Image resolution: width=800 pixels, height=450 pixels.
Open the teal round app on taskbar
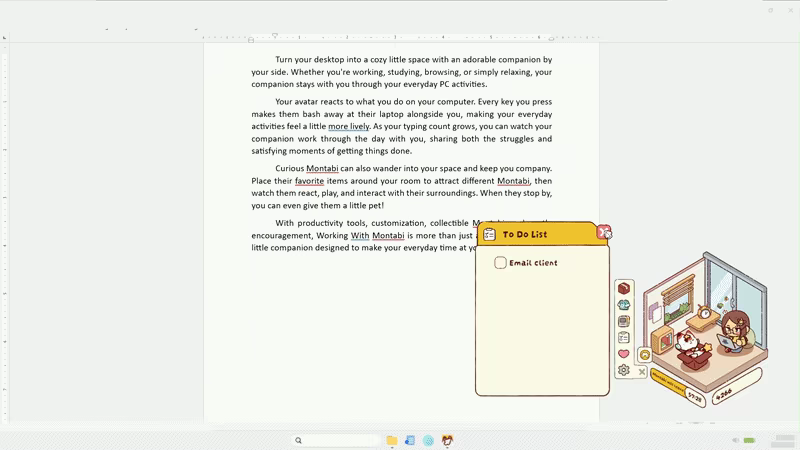(428, 440)
